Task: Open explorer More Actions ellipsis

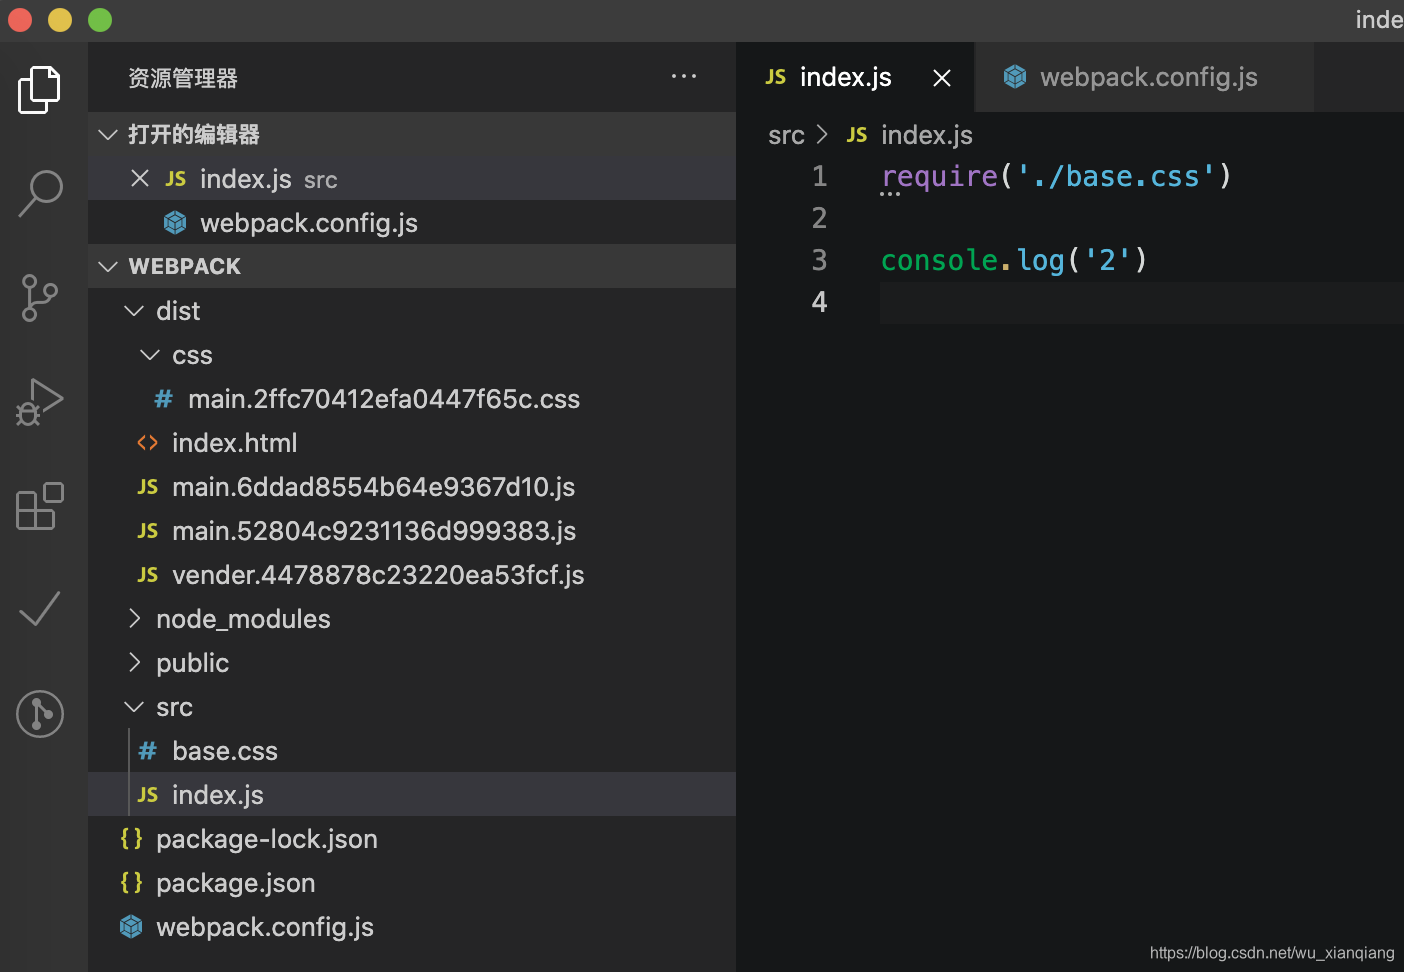Action: (x=684, y=77)
